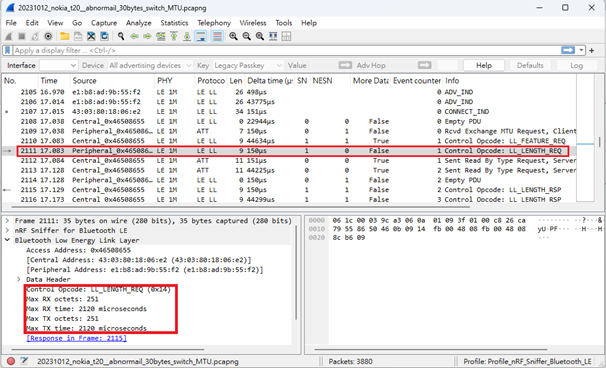The width and height of the screenshot is (606, 368).
Task: Collapse Bluetooth Low Energy Link Layer node
Action: click(7, 240)
